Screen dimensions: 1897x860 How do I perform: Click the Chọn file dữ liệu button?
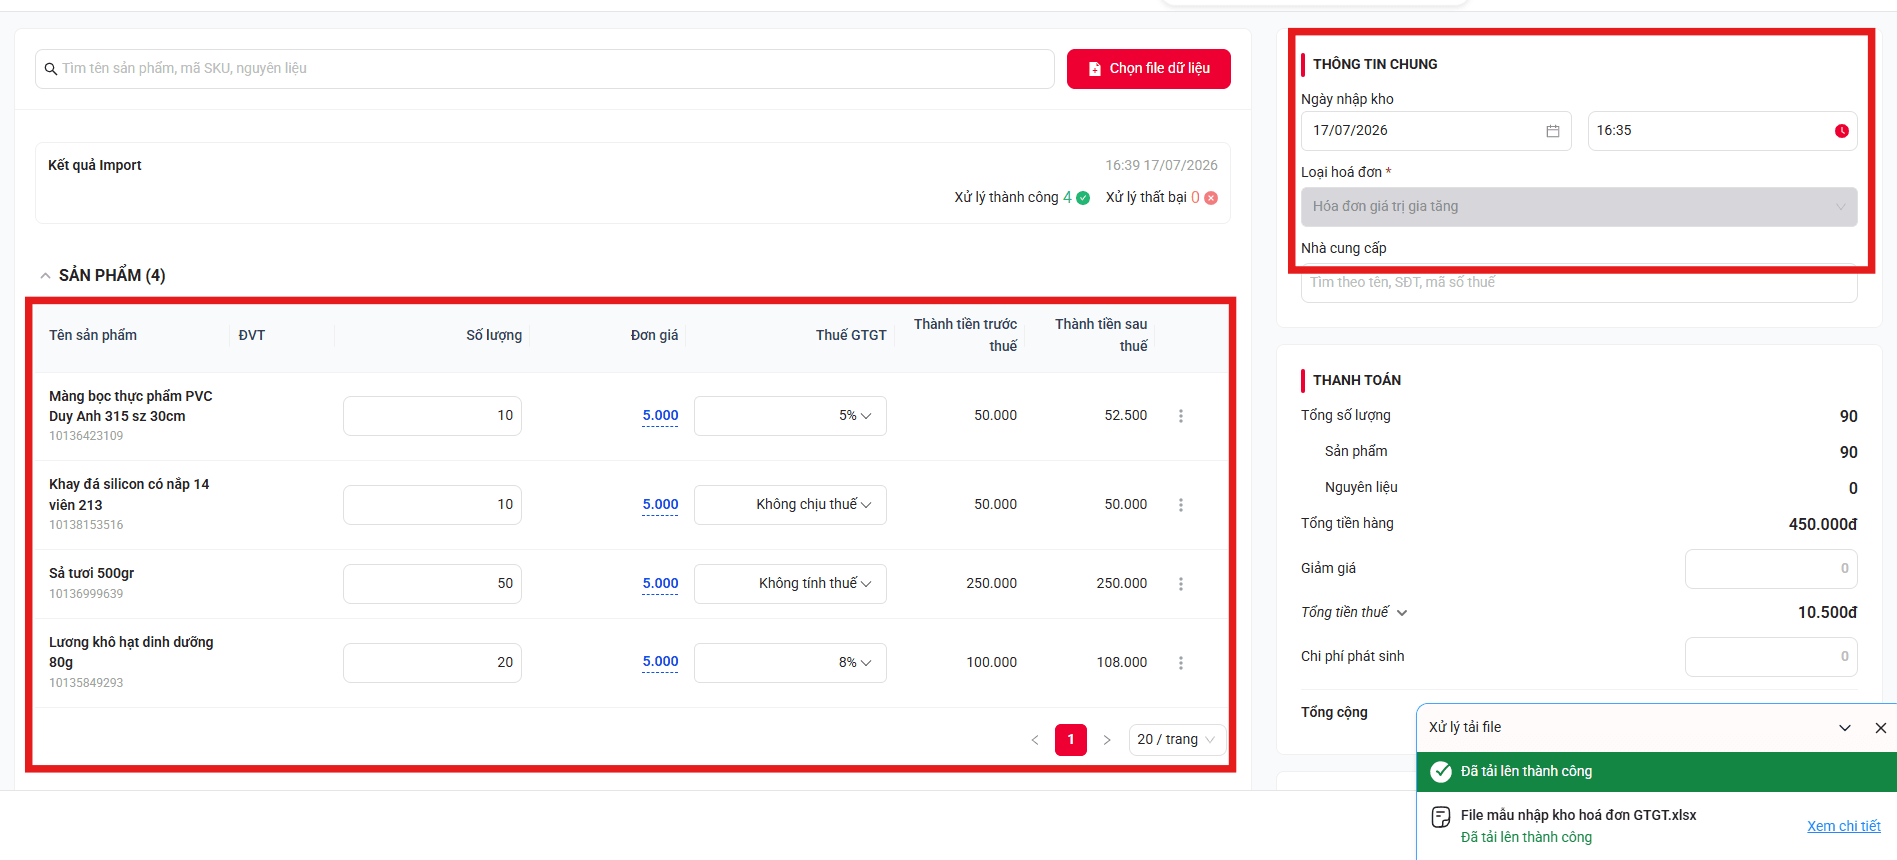tap(1148, 69)
